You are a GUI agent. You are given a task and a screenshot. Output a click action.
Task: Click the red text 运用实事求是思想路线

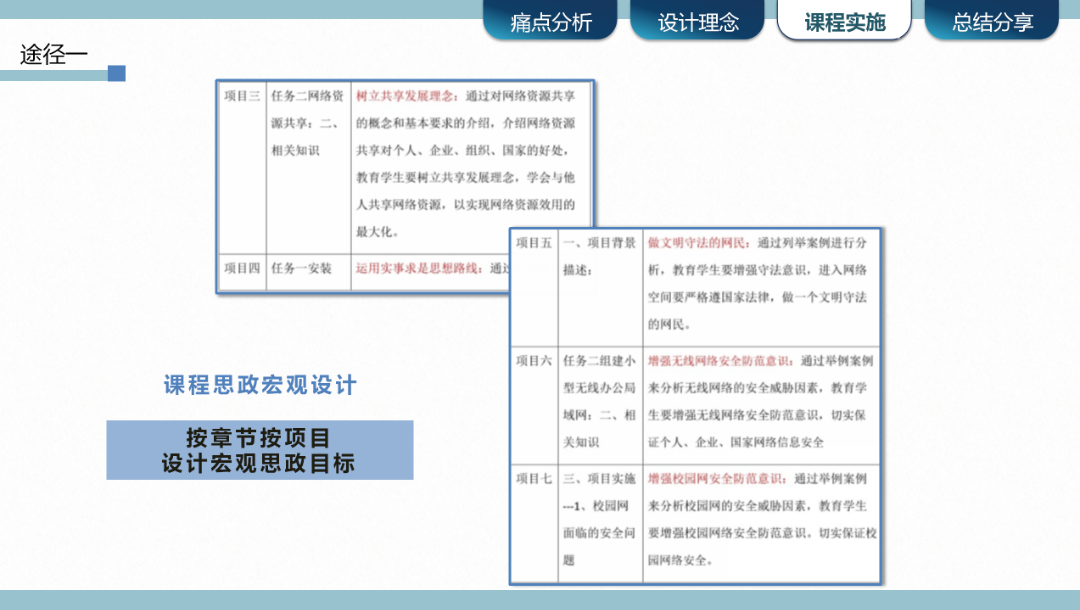424,268
